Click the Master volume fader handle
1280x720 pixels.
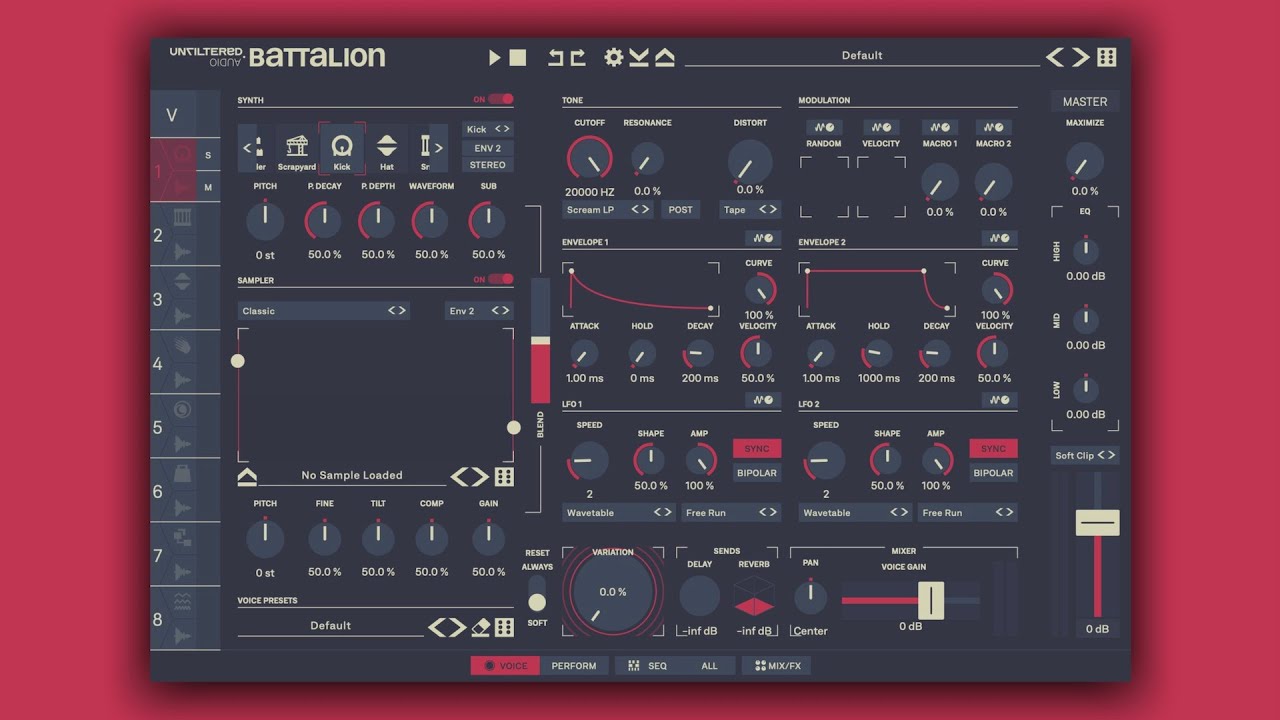(x=1097, y=522)
